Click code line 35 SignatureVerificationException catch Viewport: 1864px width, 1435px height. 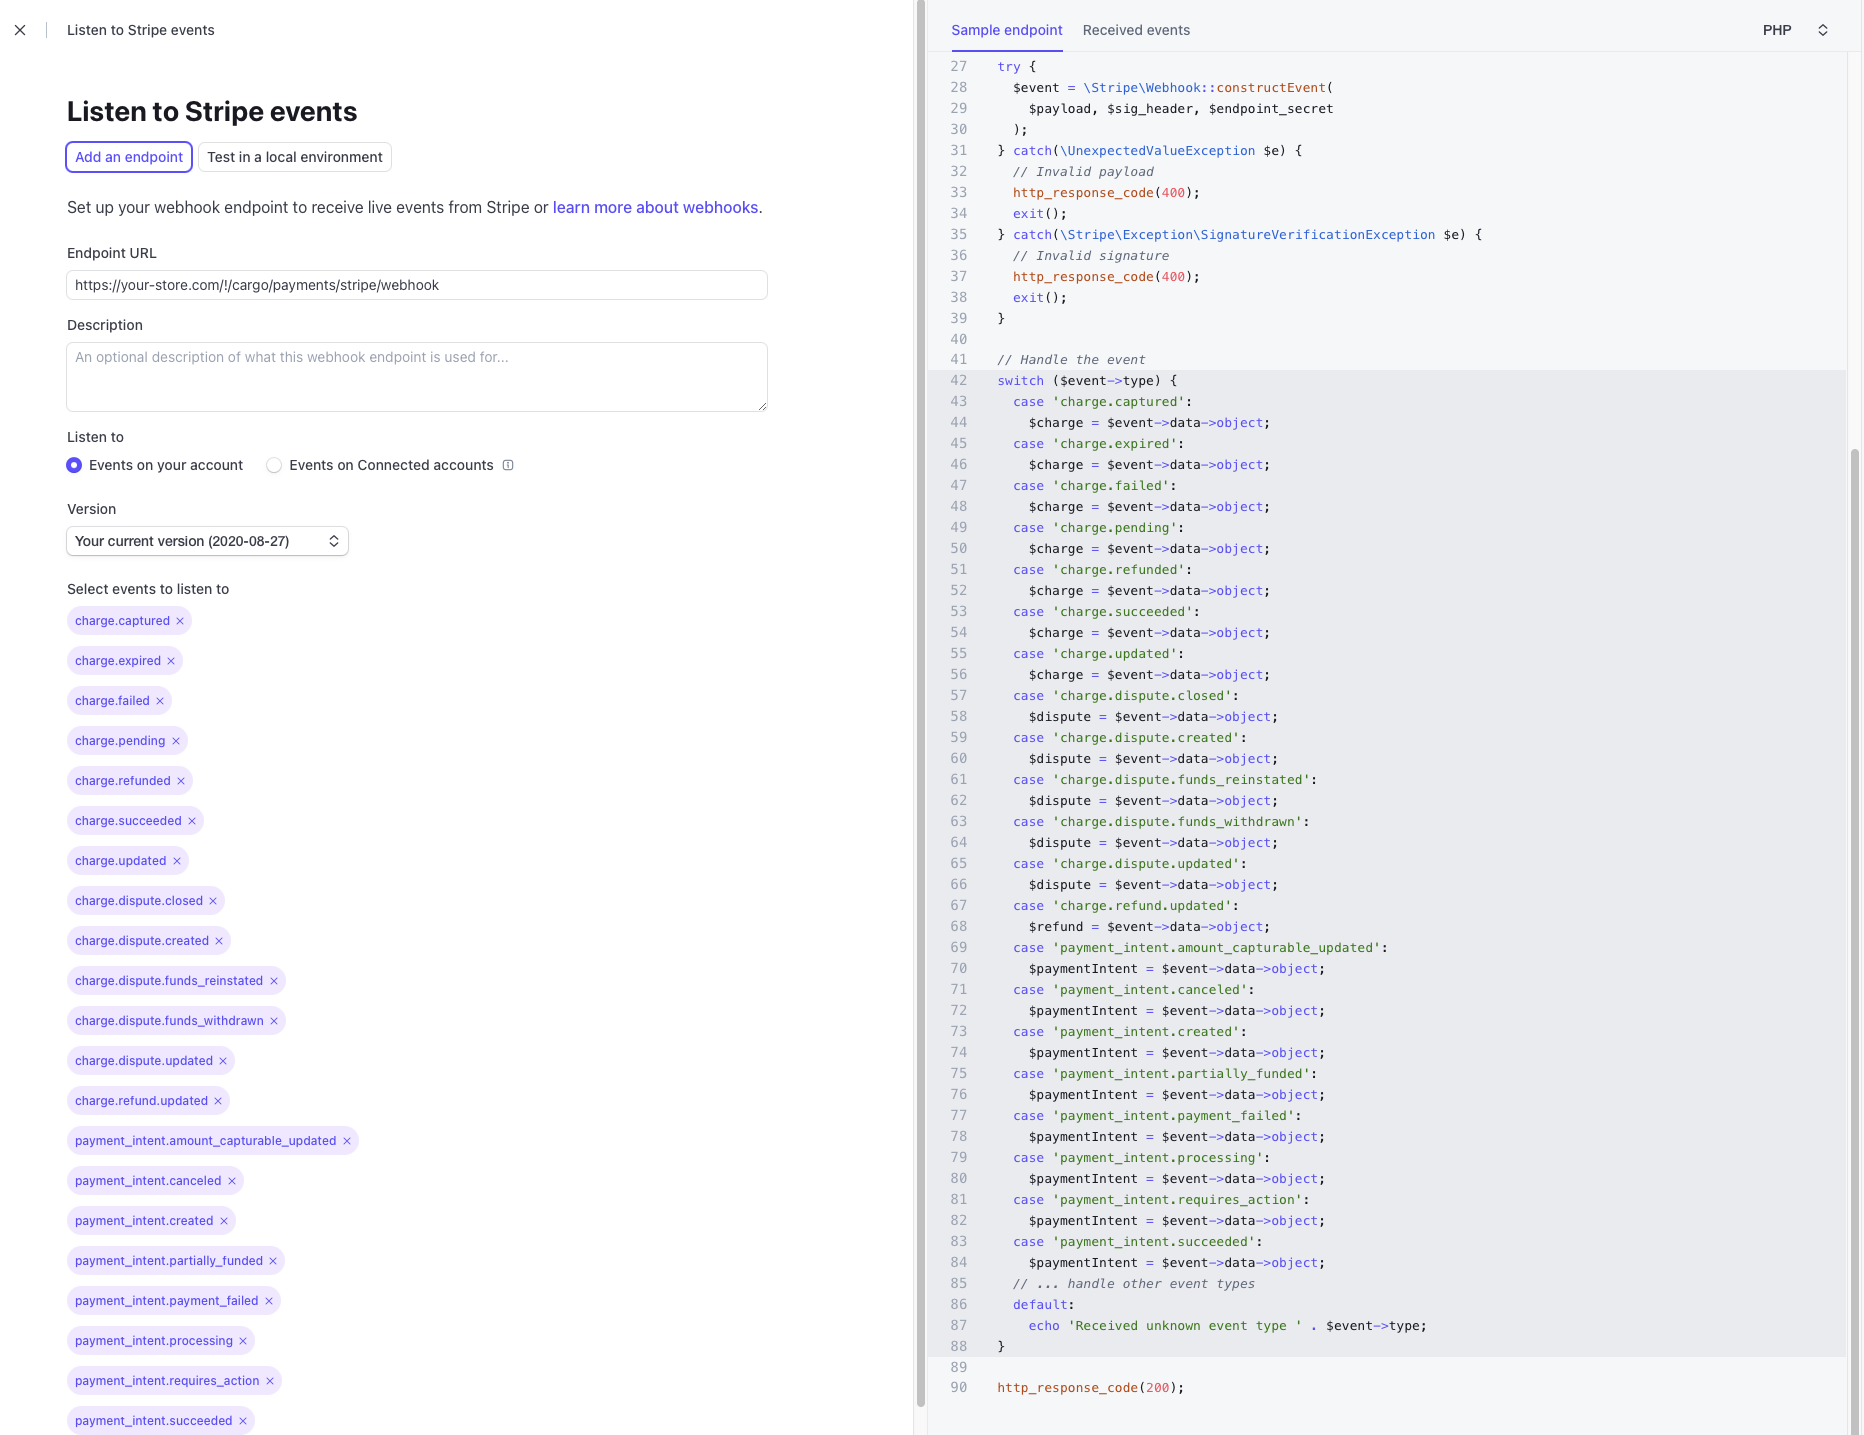1240,235
